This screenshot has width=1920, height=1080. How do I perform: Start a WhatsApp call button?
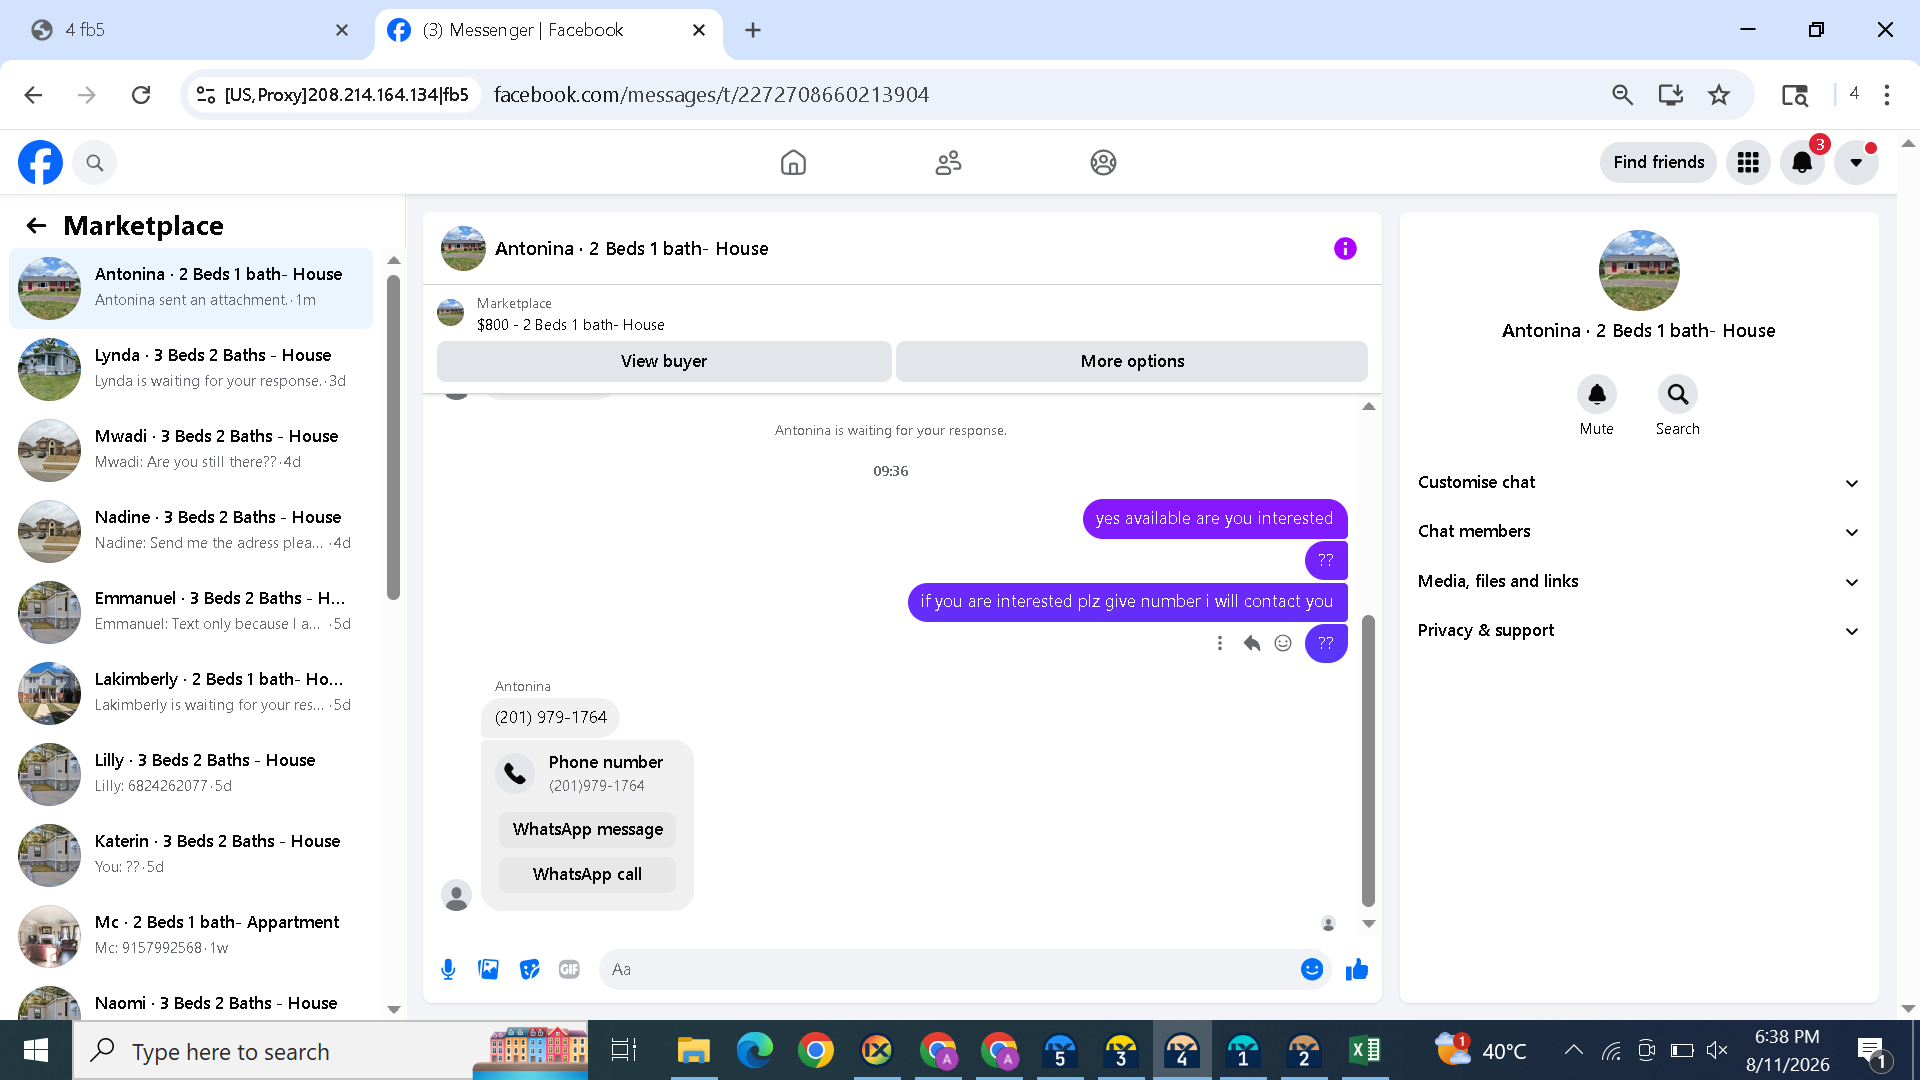coord(588,874)
